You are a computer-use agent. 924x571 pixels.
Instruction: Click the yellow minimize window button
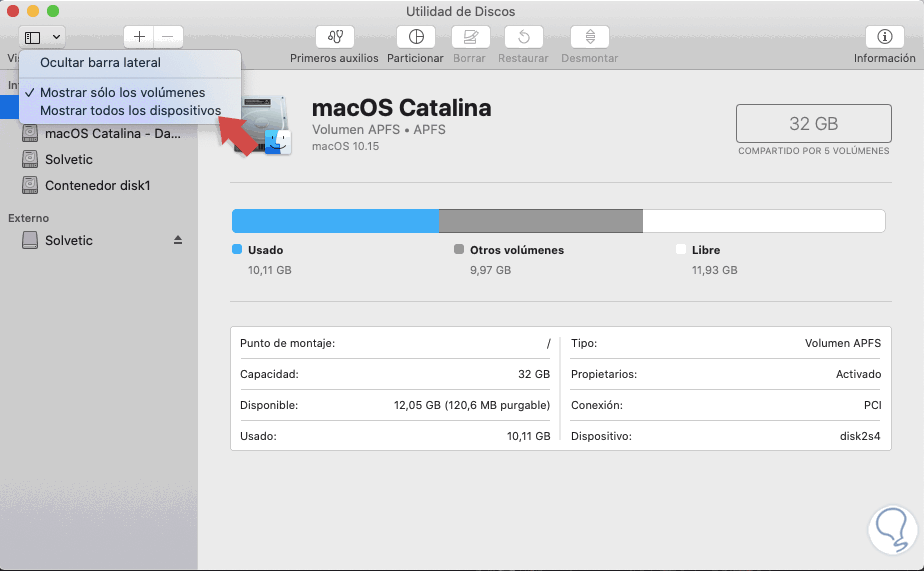tap(33, 11)
